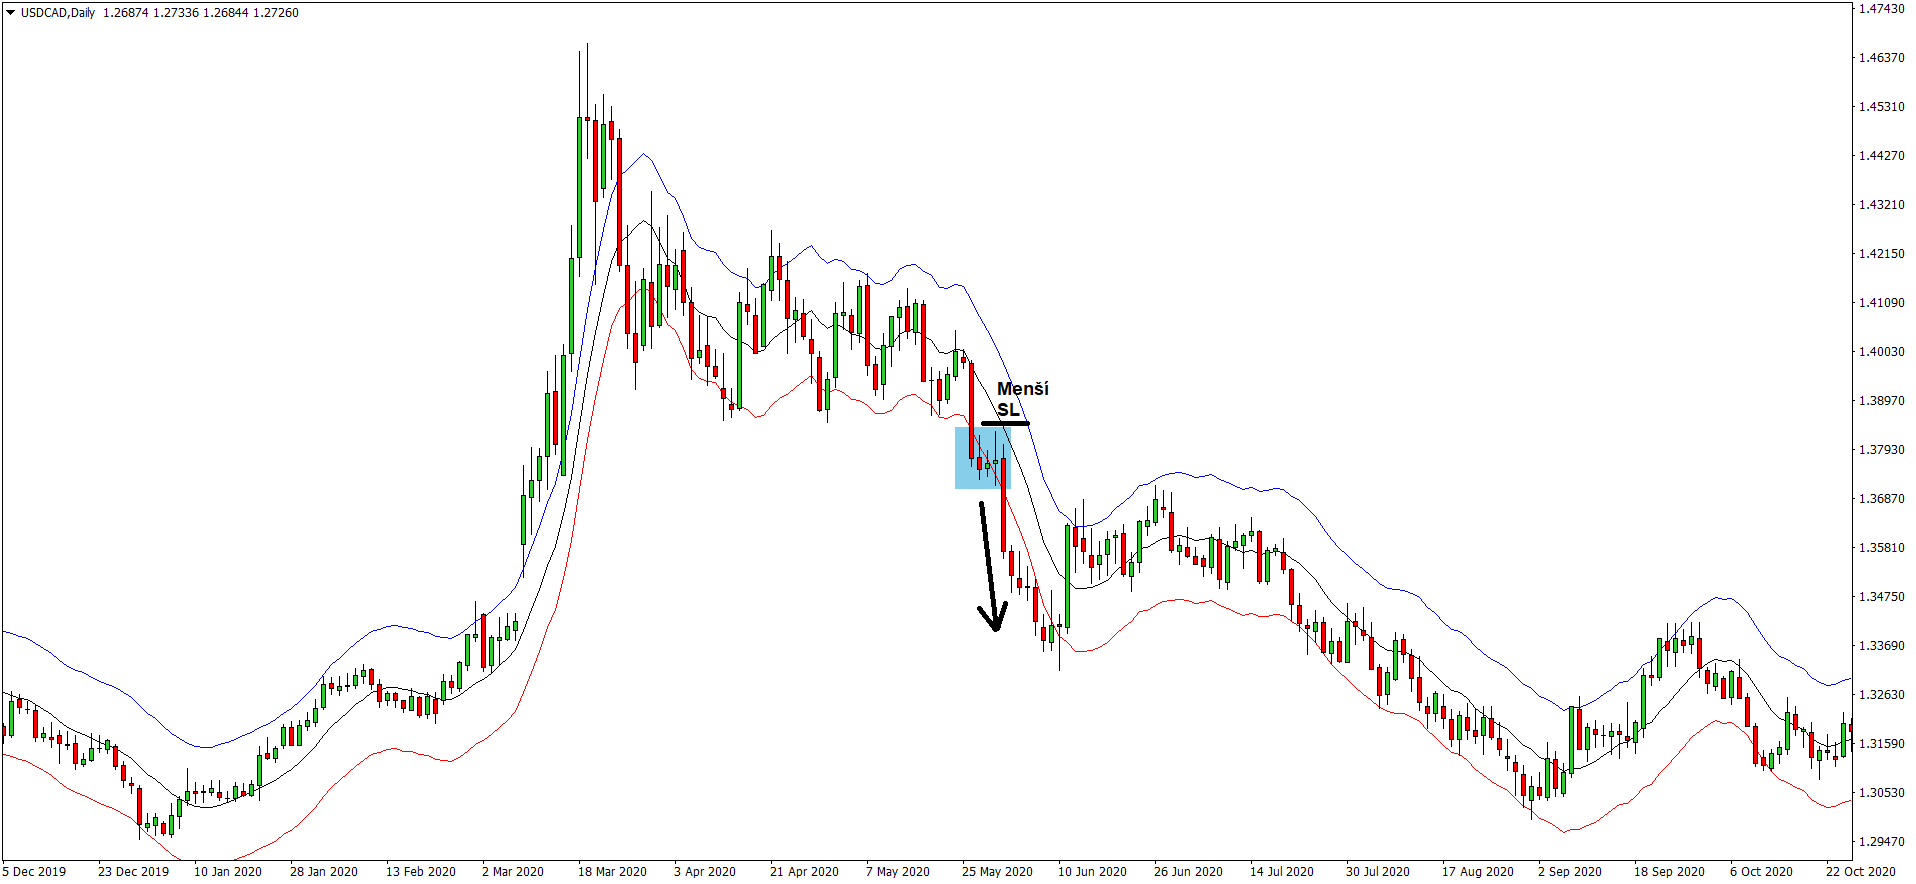Screen dimensions: 1916x884
Task: Click the 5 Dec 2019 date label
Action: [34, 872]
